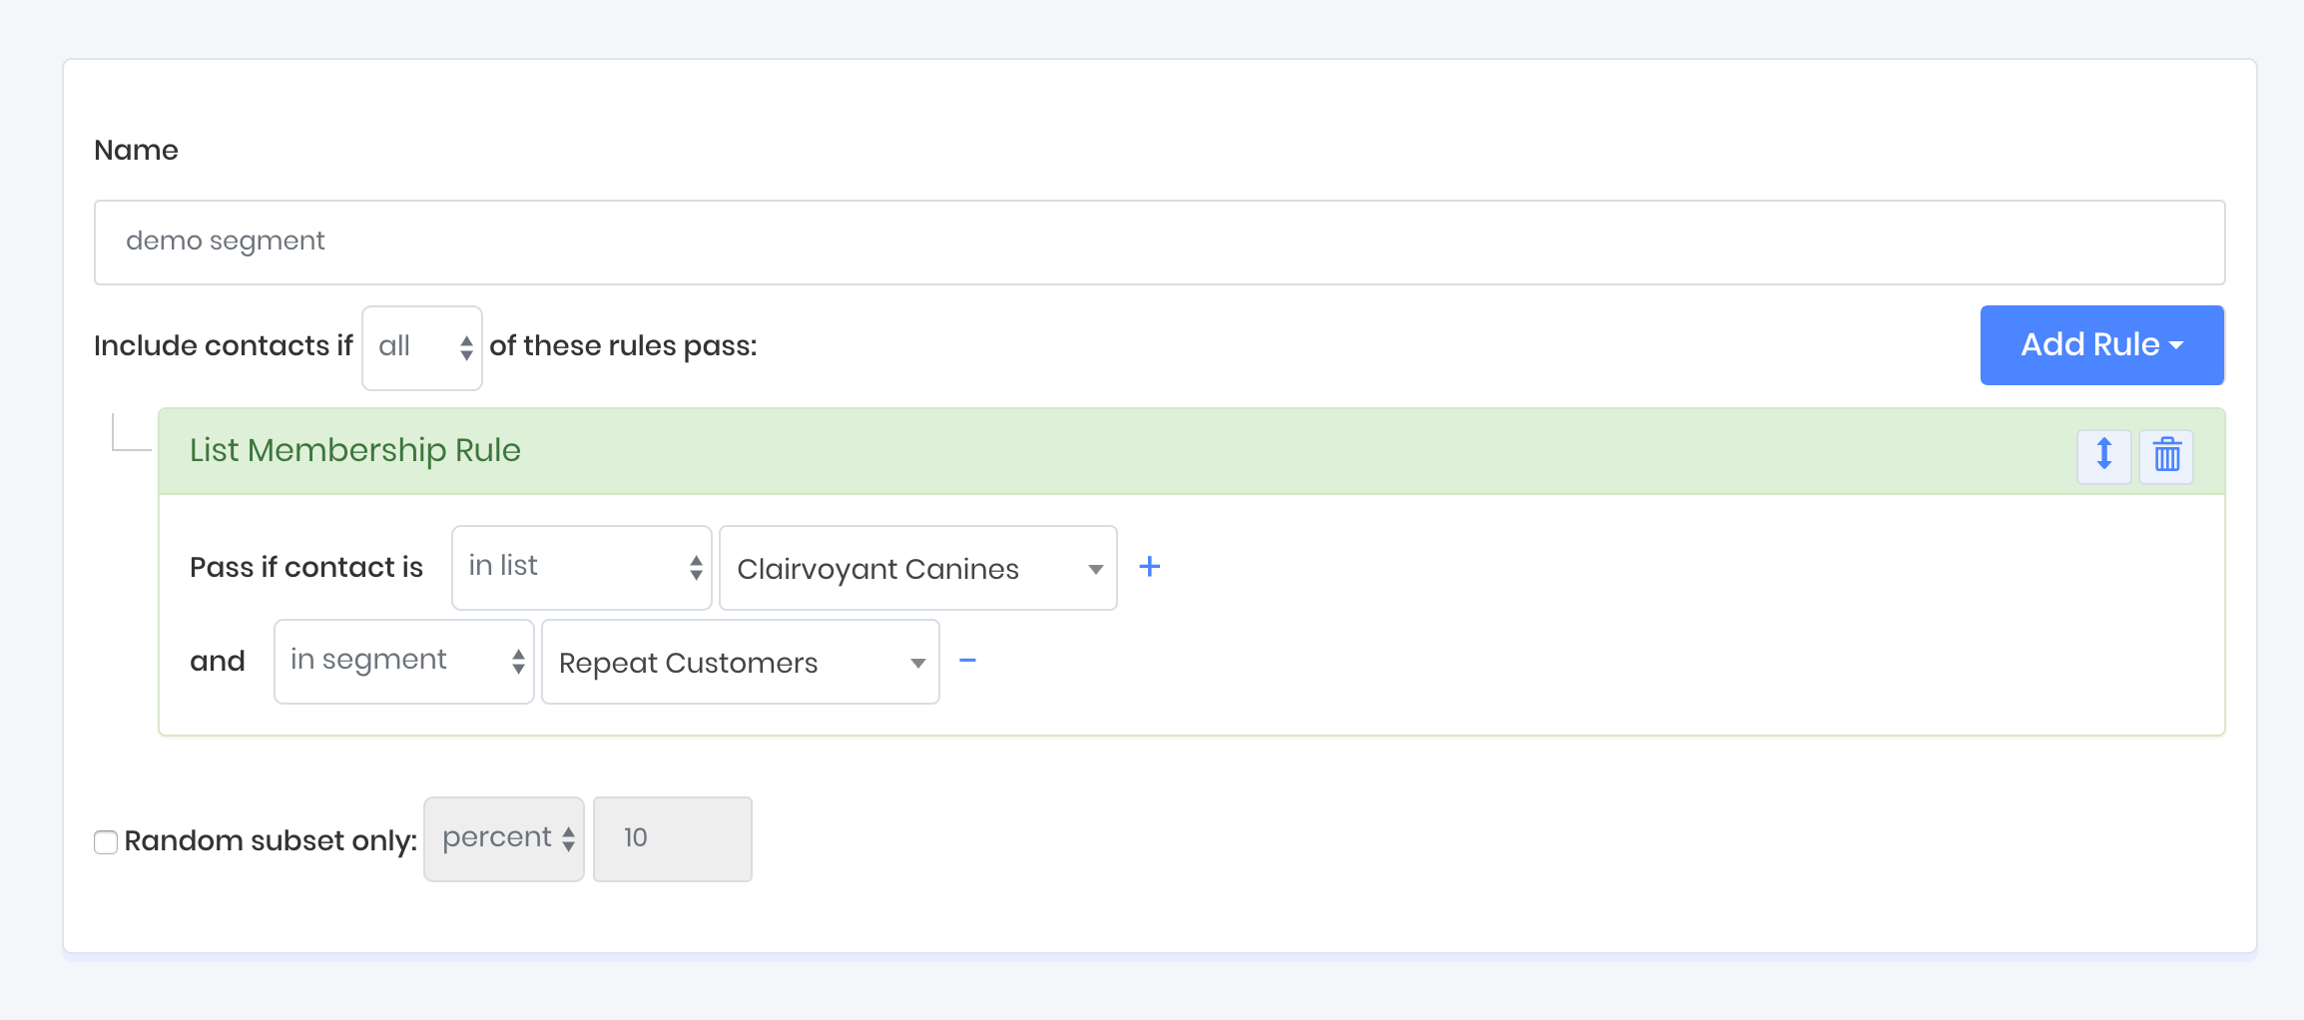
Task: Open the 'in list' condition dropdown
Action: tap(581, 567)
